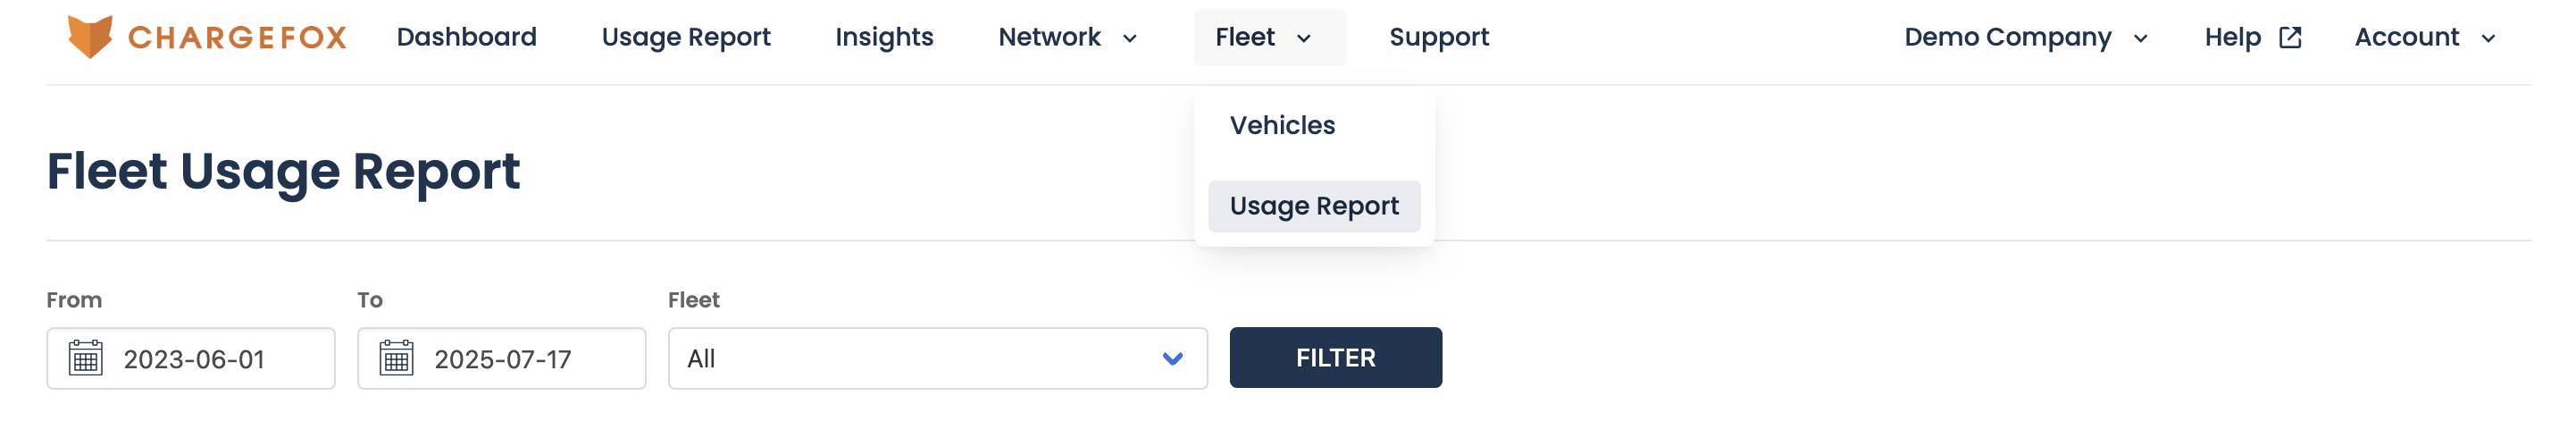Open the From date calendar icon
Image resolution: width=2576 pixels, height=438 pixels.
tap(86, 358)
